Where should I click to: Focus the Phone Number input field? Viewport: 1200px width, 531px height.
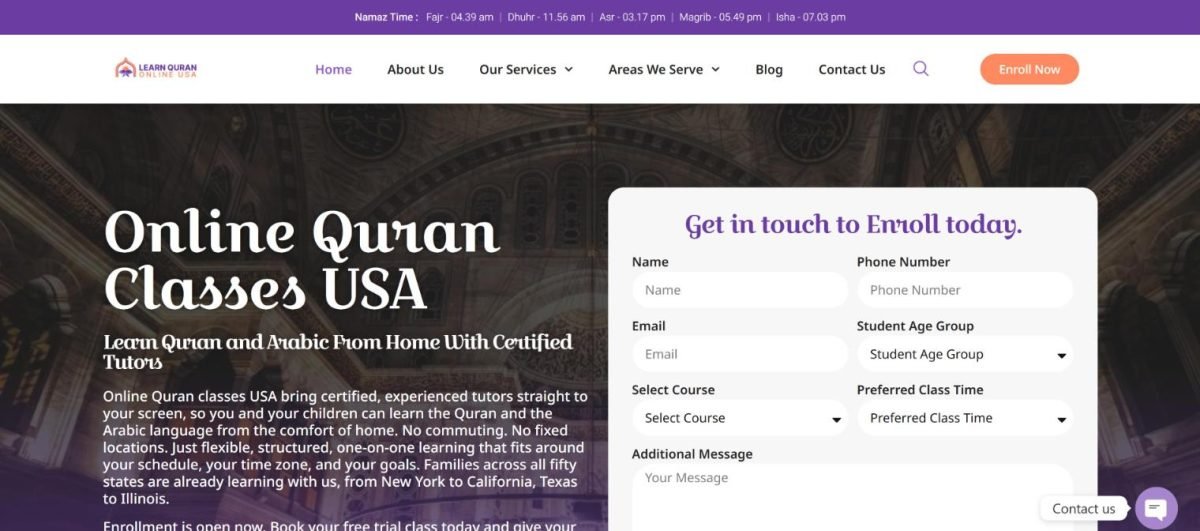(x=965, y=290)
